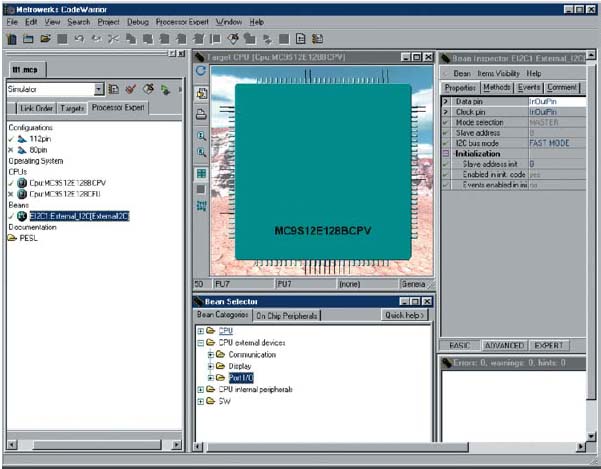This screenshot has height=469, width=601.
Task: Collapse the Initialization group in Bean Inspector
Action: pyautogui.click(x=446, y=154)
